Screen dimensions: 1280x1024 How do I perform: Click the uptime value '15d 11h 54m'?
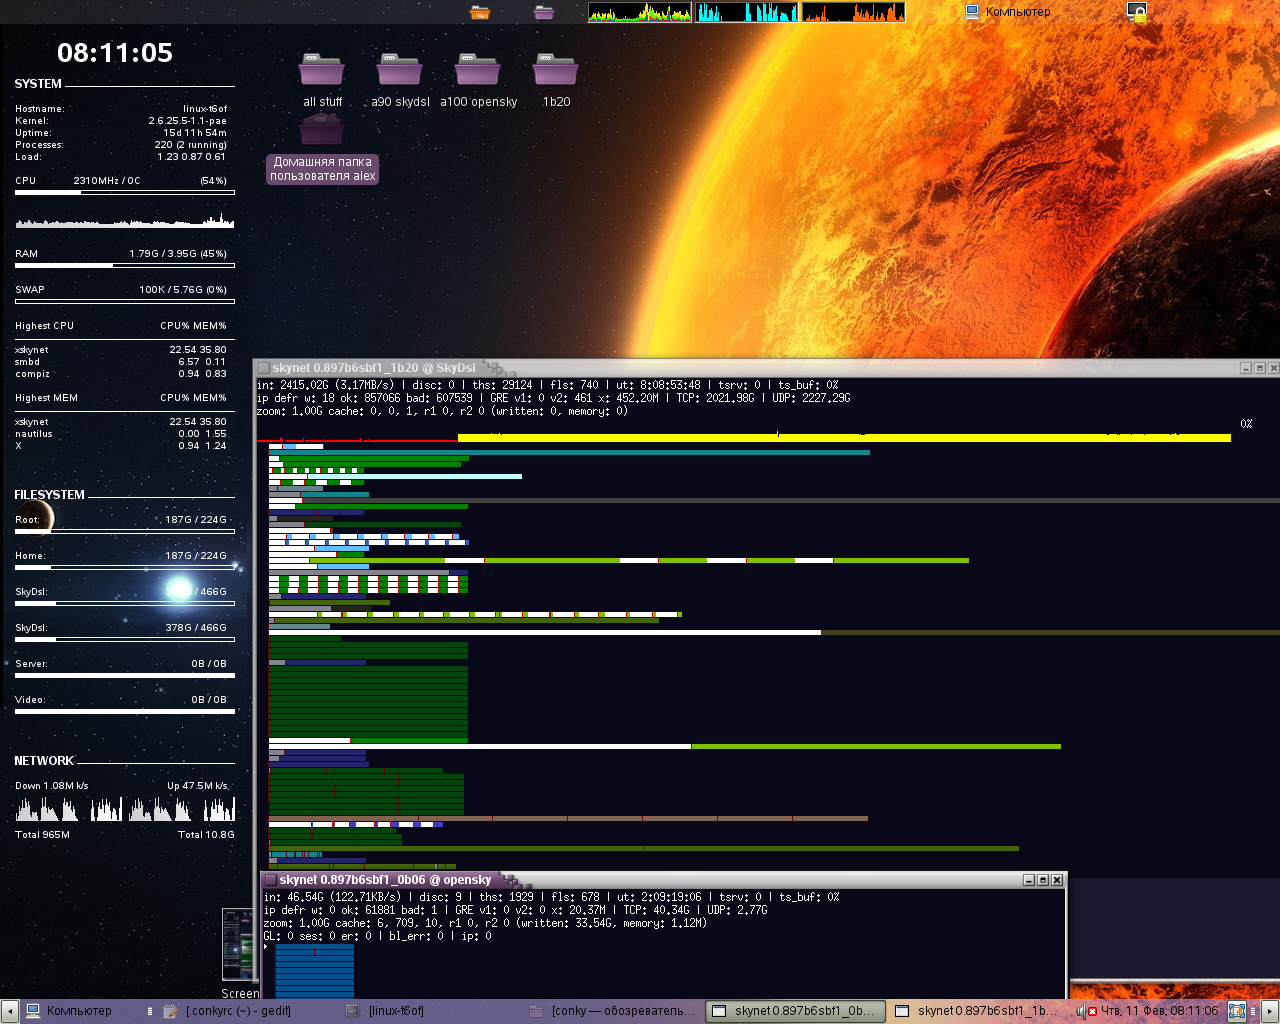(x=195, y=133)
